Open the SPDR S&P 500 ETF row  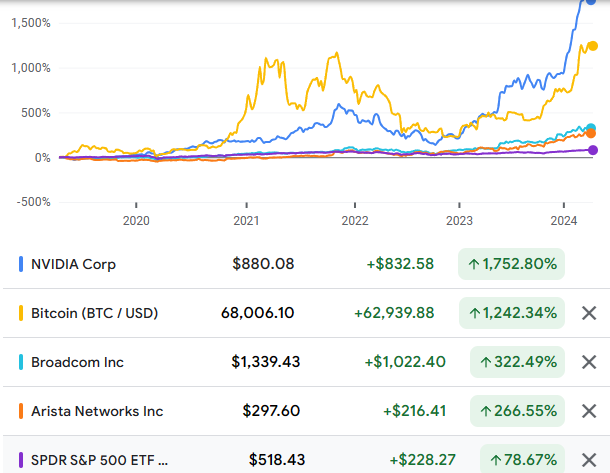(x=306, y=454)
